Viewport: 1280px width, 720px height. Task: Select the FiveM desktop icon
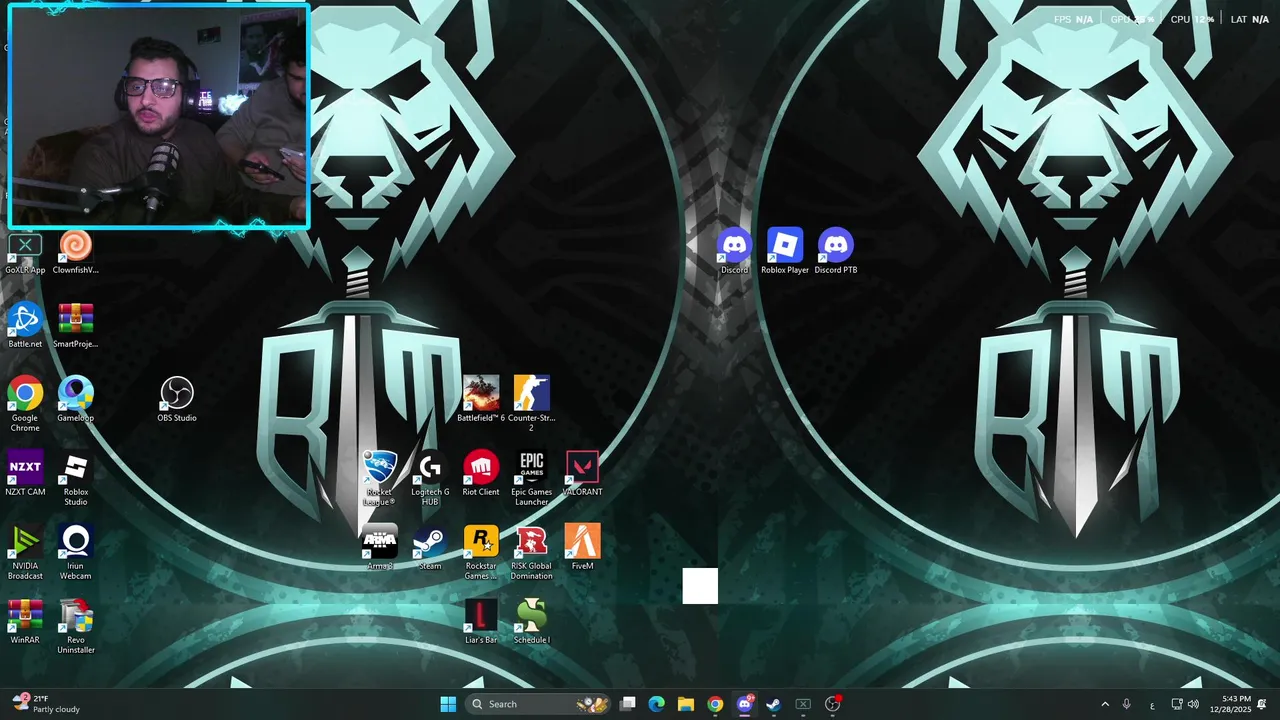pyautogui.click(x=582, y=548)
